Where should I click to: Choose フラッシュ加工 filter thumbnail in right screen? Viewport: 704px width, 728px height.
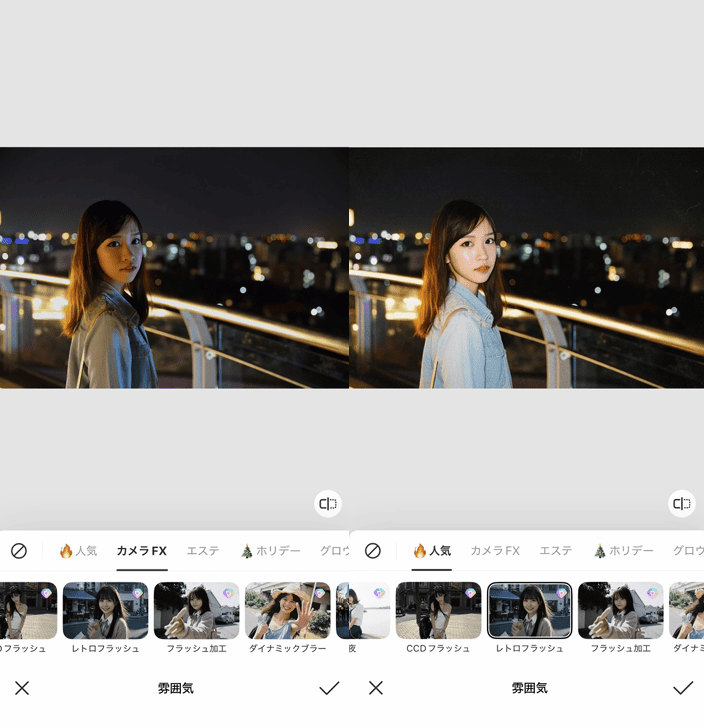620,611
